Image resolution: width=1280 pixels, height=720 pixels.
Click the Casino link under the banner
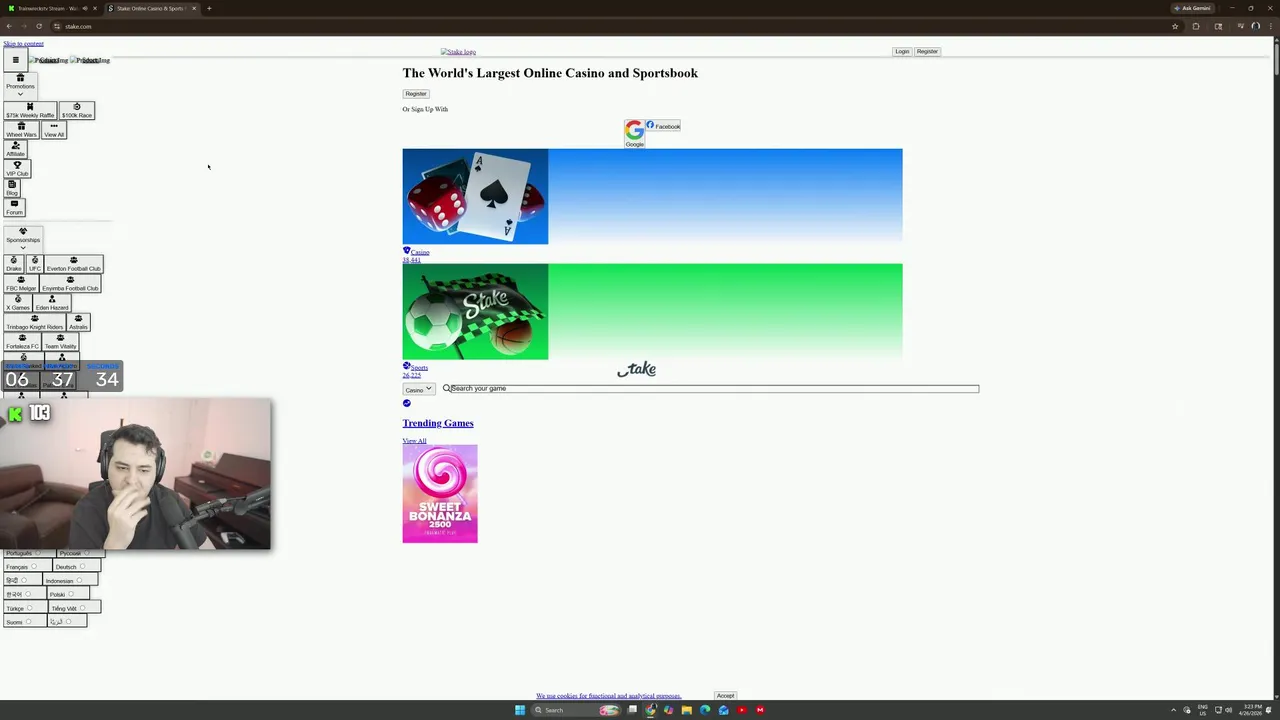point(420,252)
